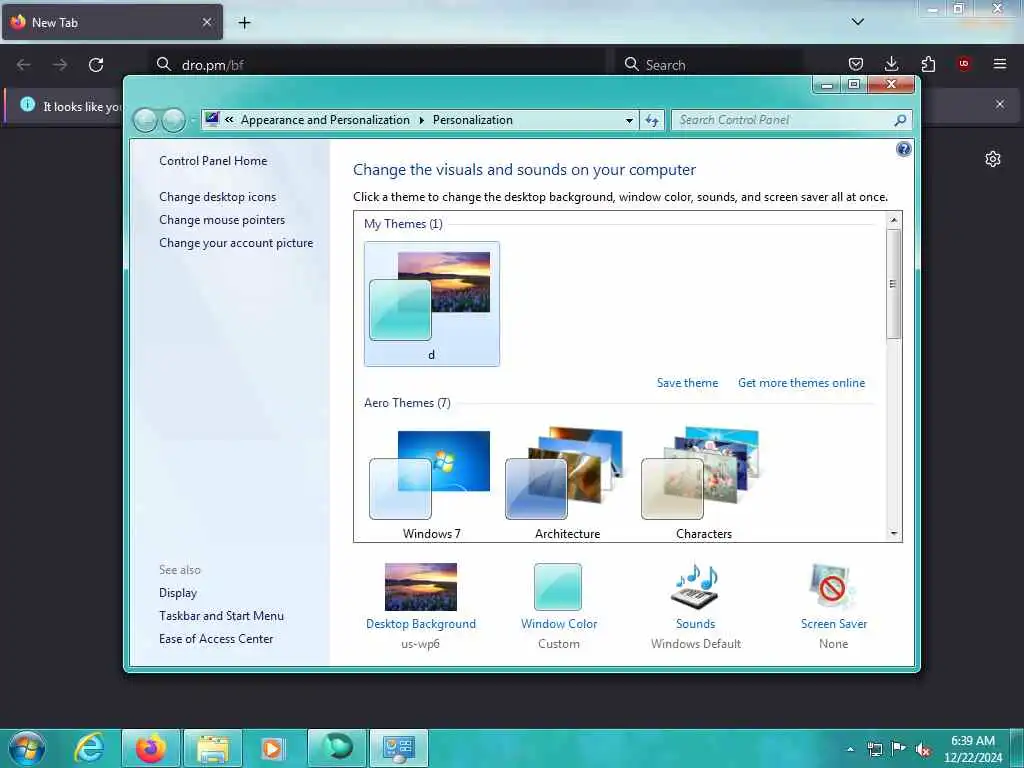
Task: Open a new Firefox tab with plus
Action: coord(244,23)
